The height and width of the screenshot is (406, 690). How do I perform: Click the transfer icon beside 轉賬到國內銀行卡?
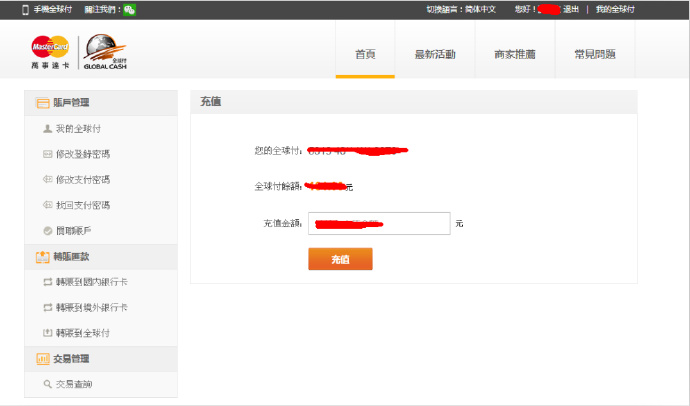48,282
